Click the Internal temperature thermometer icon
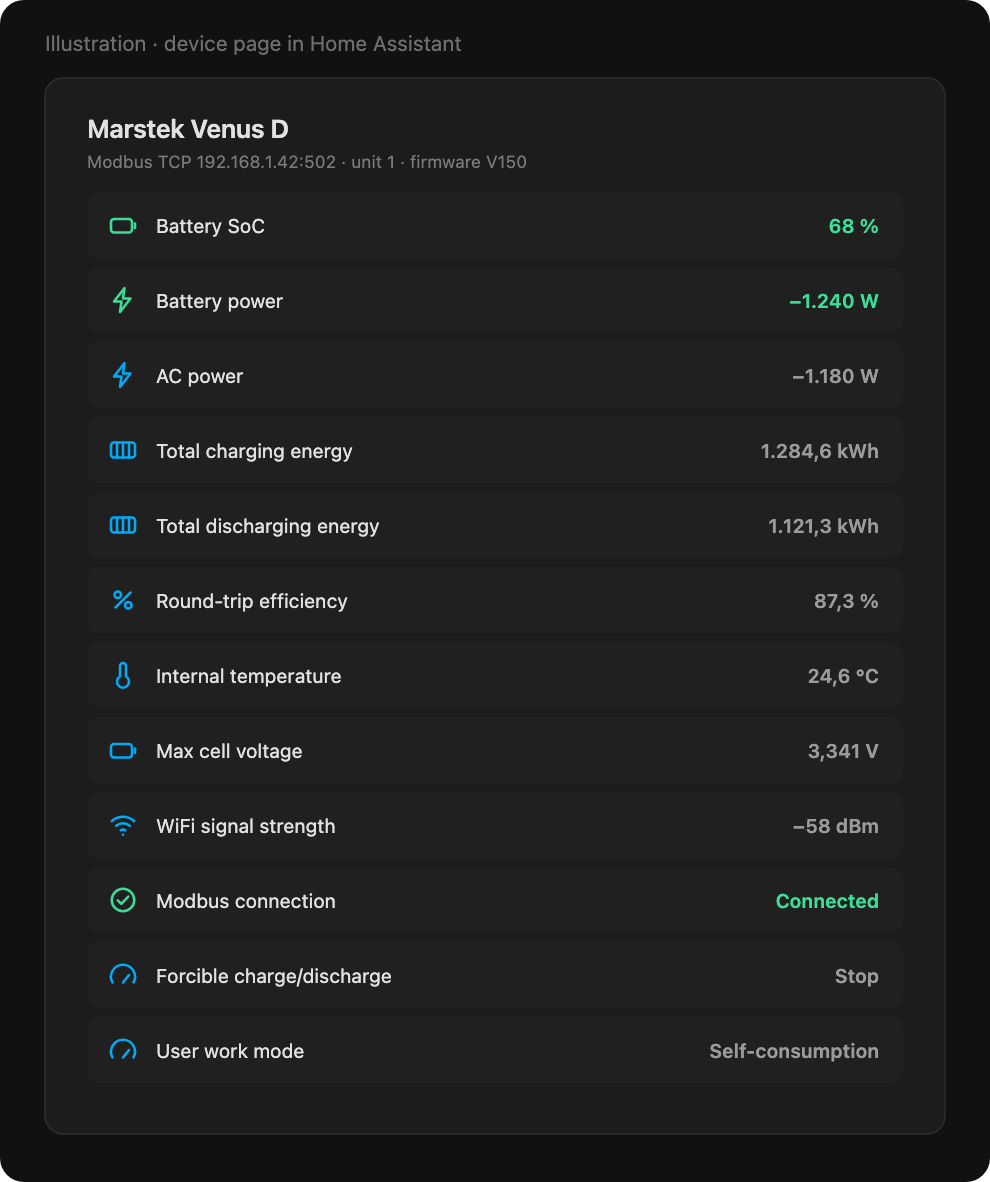Screen dimensions: 990x1182 [x=123, y=675]
